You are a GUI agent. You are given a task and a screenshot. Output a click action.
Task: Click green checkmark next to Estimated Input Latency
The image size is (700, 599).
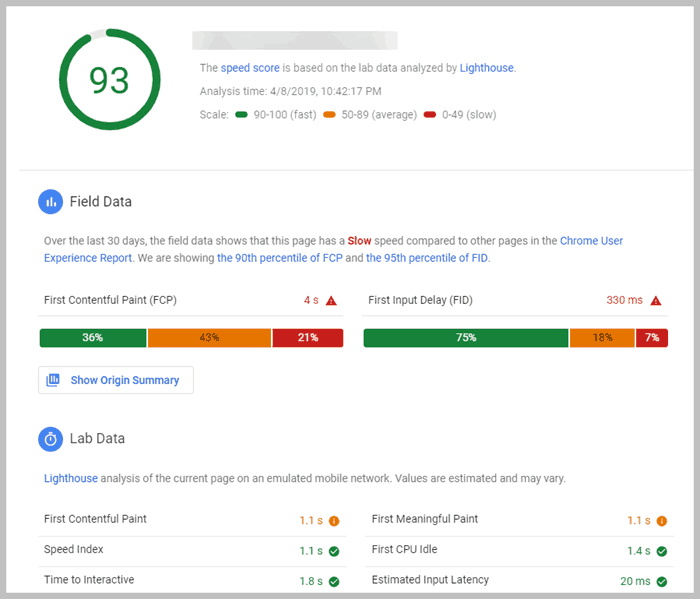point(658,580)
